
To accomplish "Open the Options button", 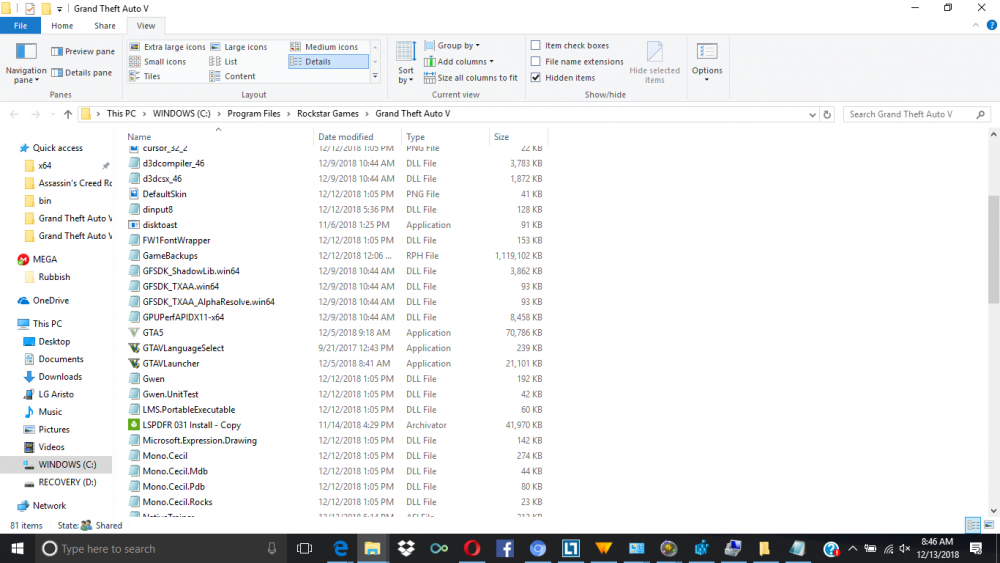I will 707,62.
